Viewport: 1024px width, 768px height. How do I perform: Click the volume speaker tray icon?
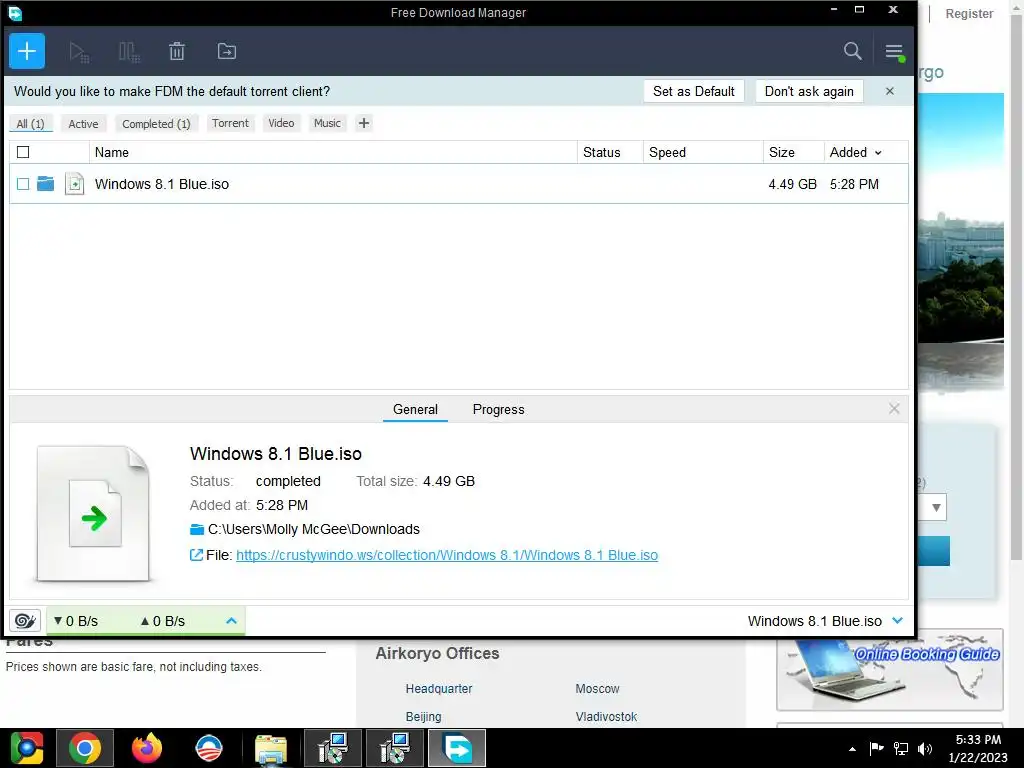[925, 749]
